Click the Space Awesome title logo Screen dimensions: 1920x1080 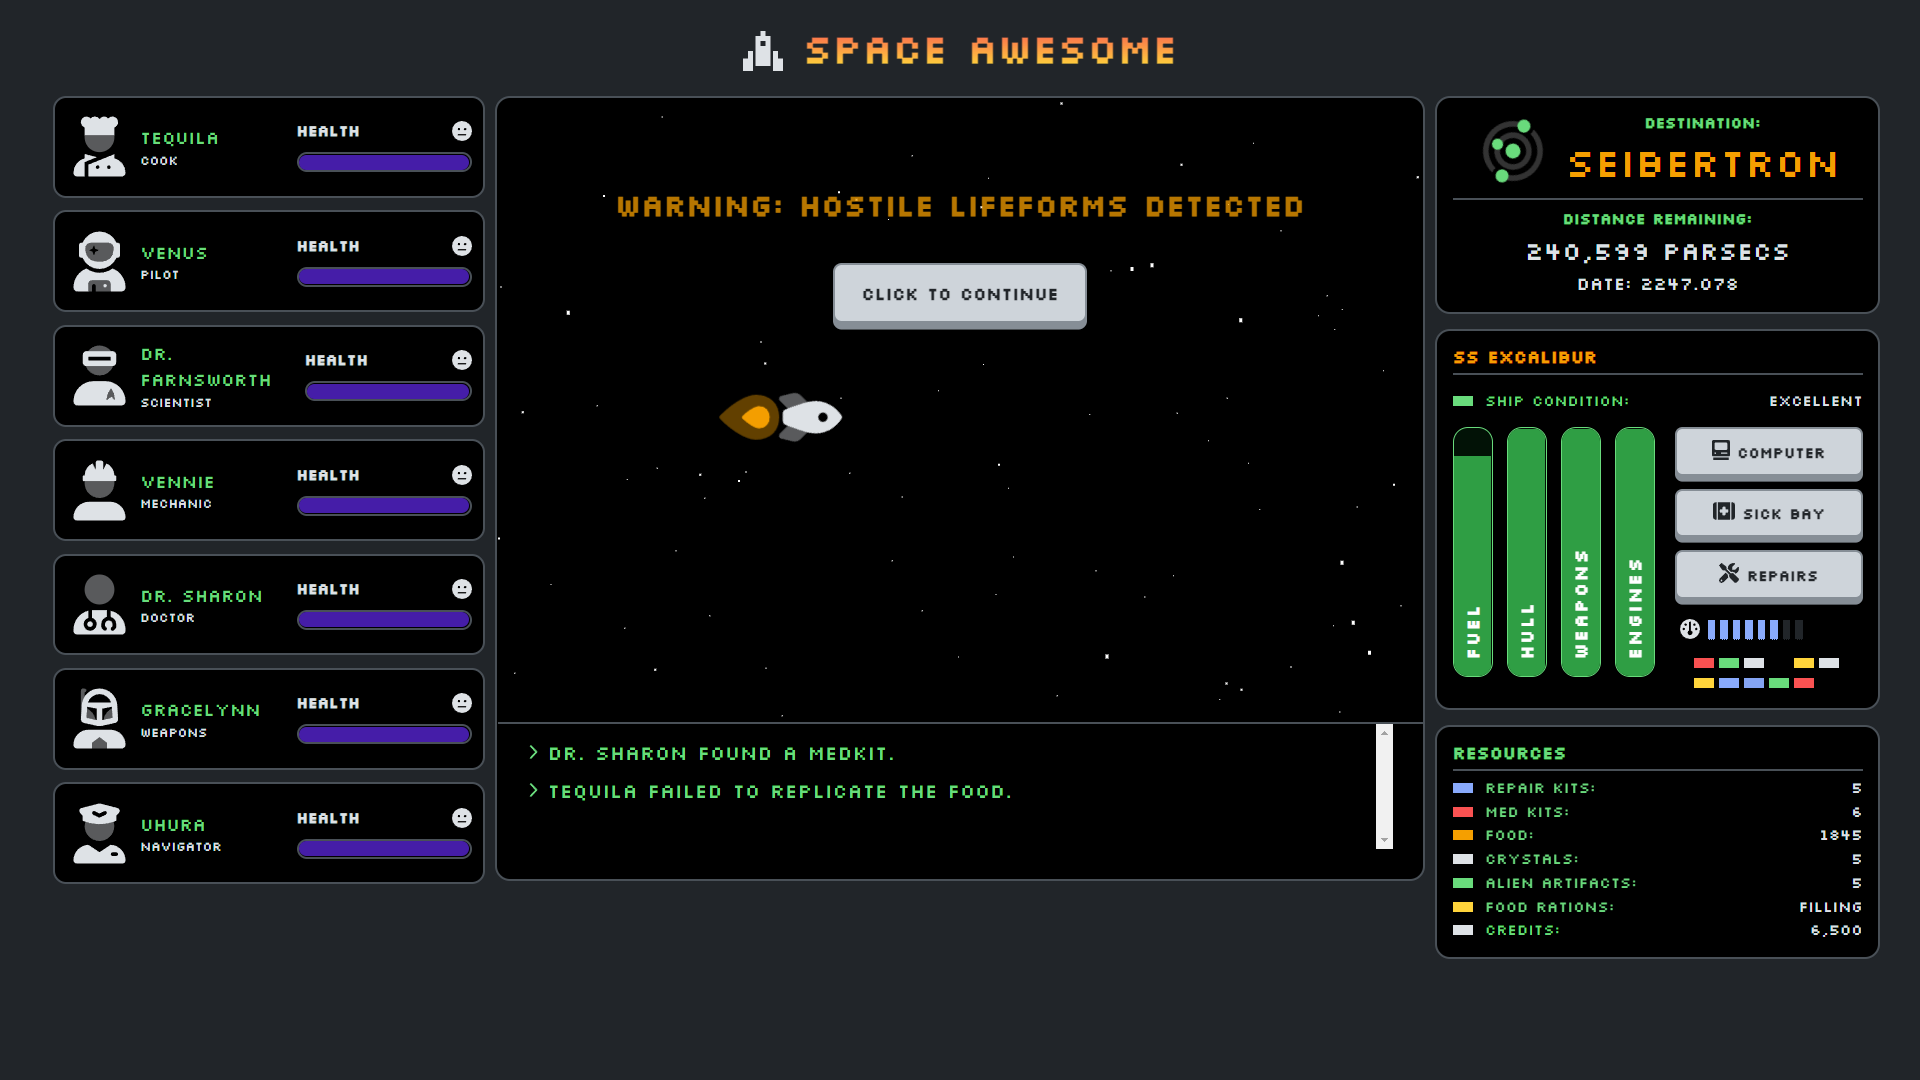click(x=960, y=51)
